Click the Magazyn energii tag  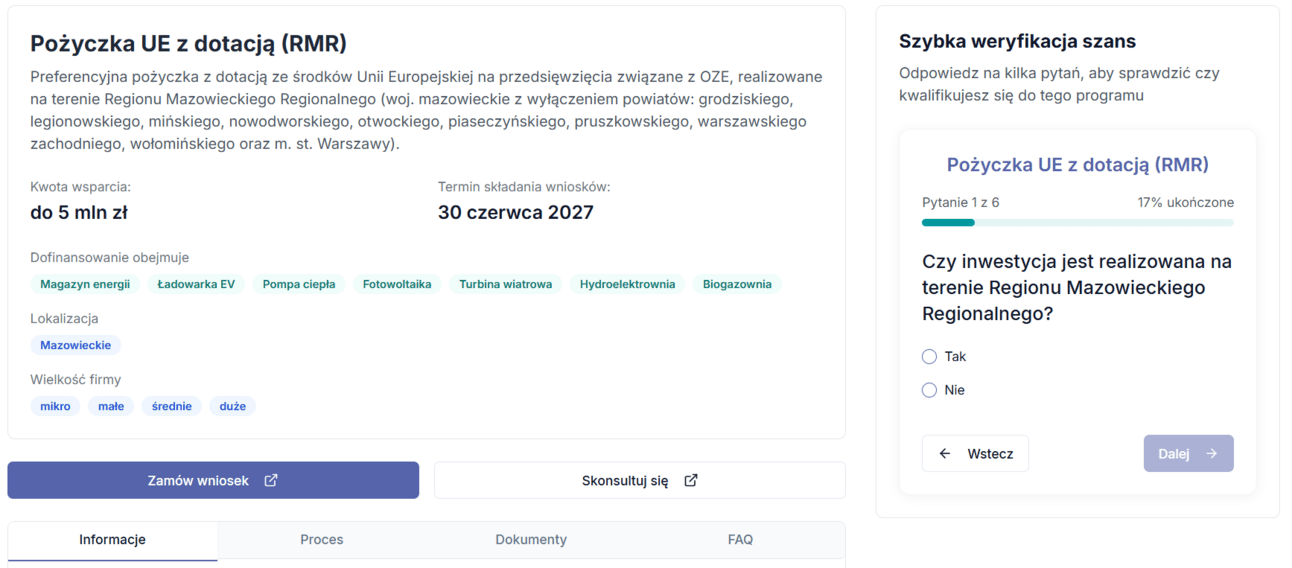(85, 284)
